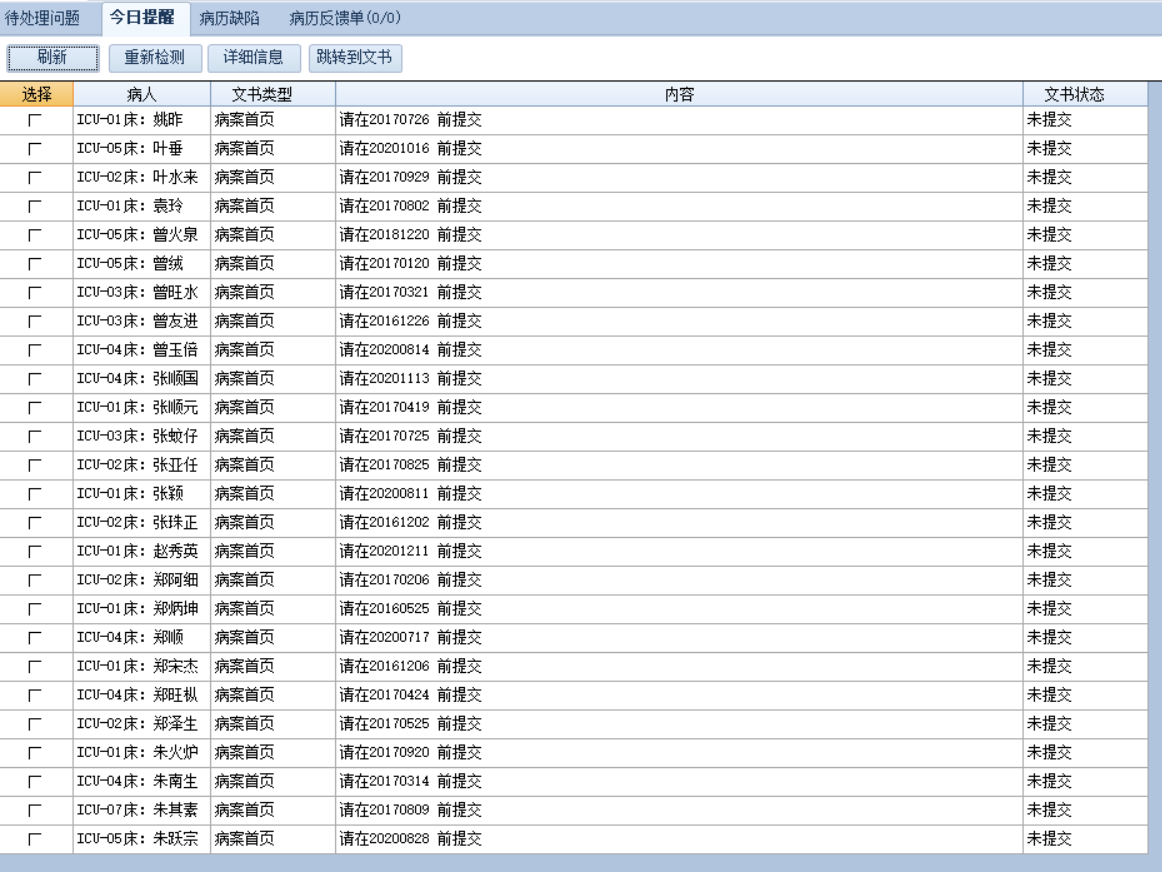Click 病案首页 in the 袁玲 row
The height and width of the screenshot is (872, 1162).
[x=245, y=207]
